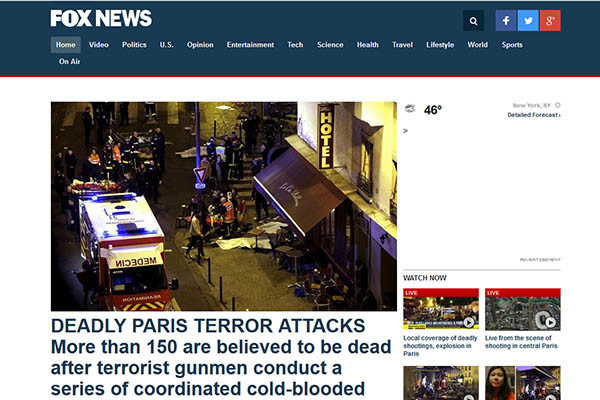The height and width of the screenshot is (400, 600).
Task: Click the weather condition icon beside 46°
Action: click(x=409, y=109)
